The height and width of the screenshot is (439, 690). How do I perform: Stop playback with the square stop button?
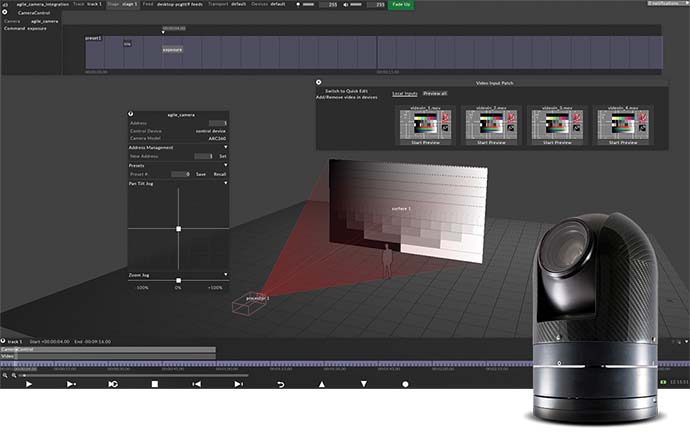click(x=154, y=384)
